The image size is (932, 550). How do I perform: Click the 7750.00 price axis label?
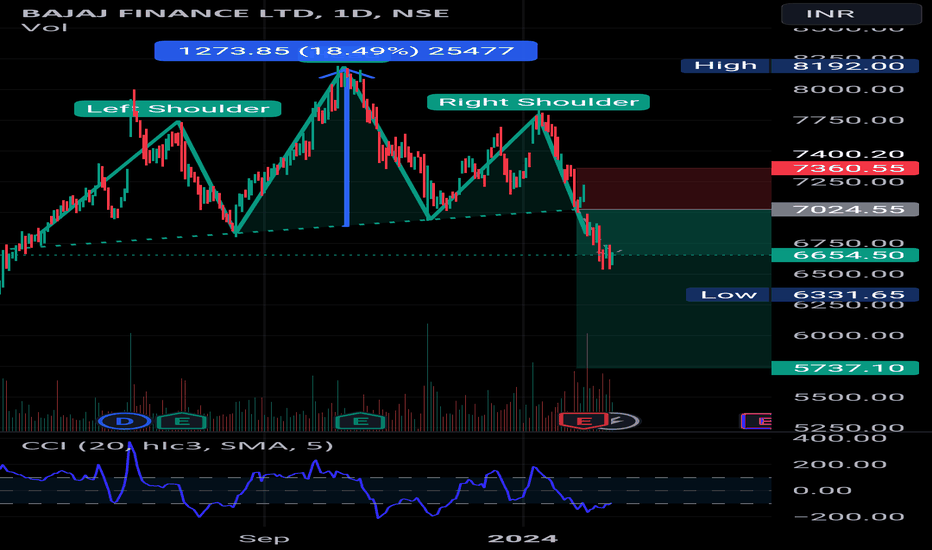(x=848, y=120)
